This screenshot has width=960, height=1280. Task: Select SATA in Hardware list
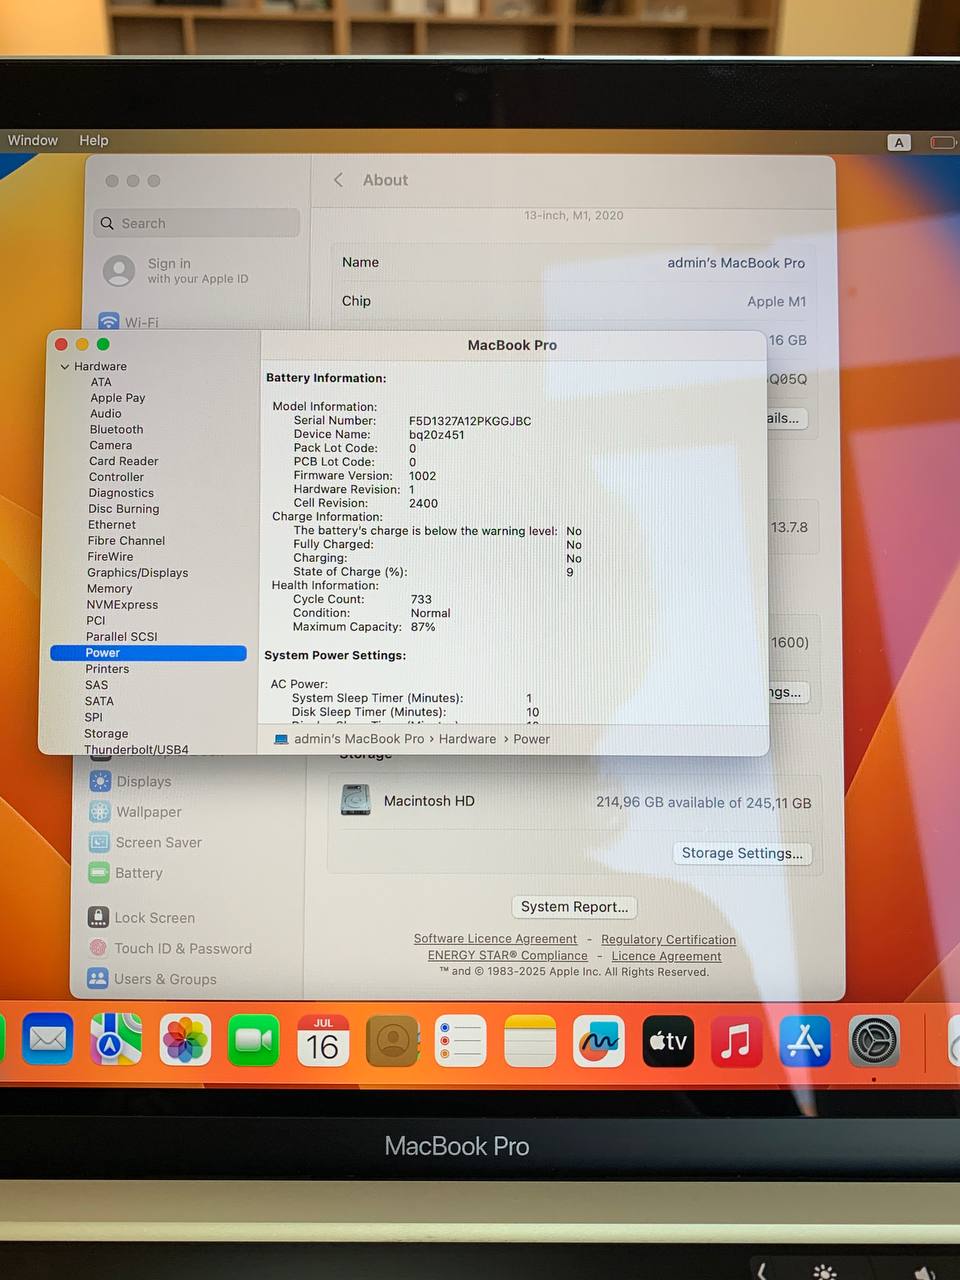pyautogui.click(x=99, y=701)
